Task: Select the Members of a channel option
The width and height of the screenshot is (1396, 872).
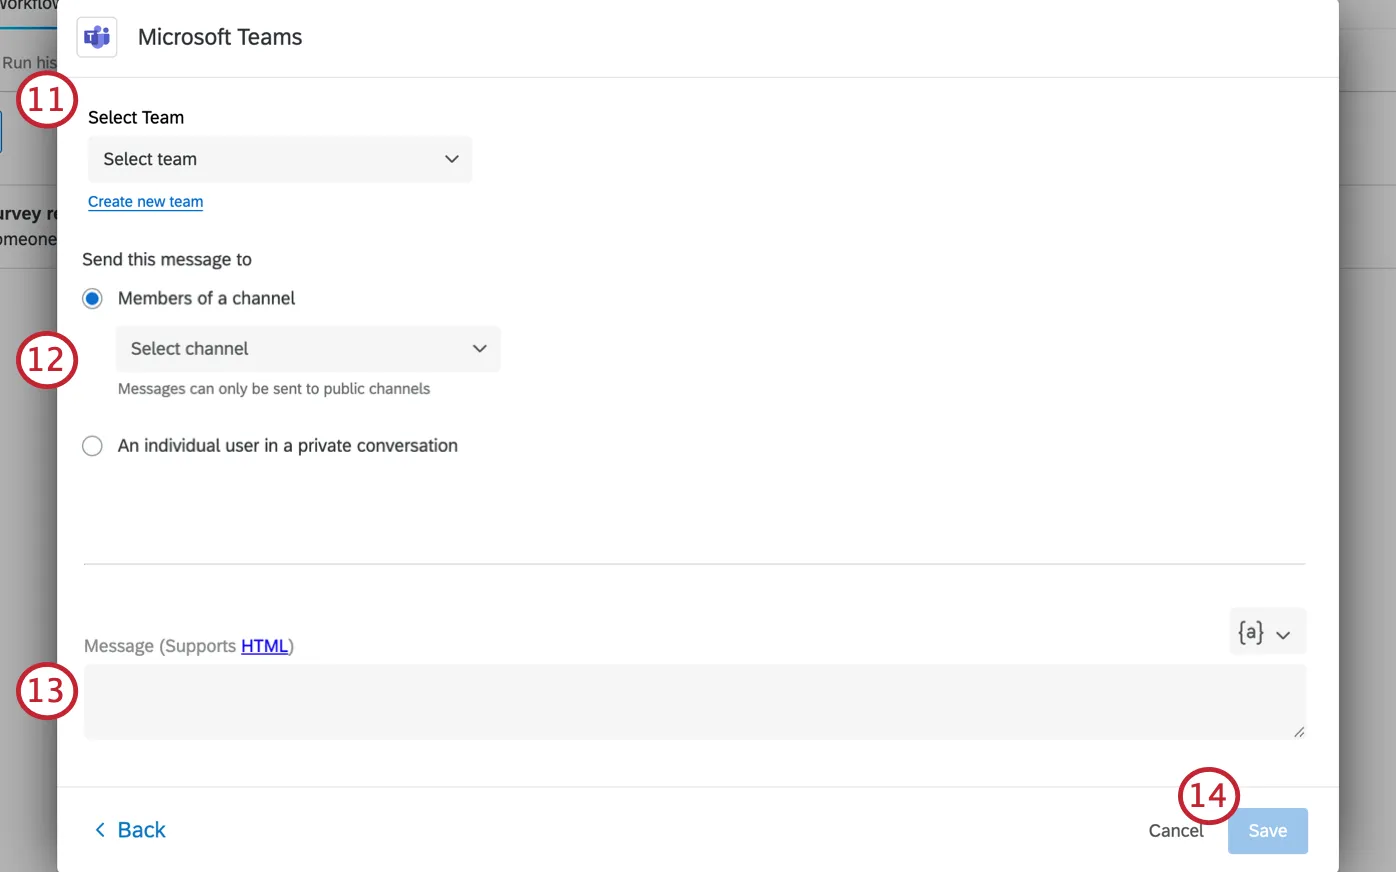Action: click(93, 299)
